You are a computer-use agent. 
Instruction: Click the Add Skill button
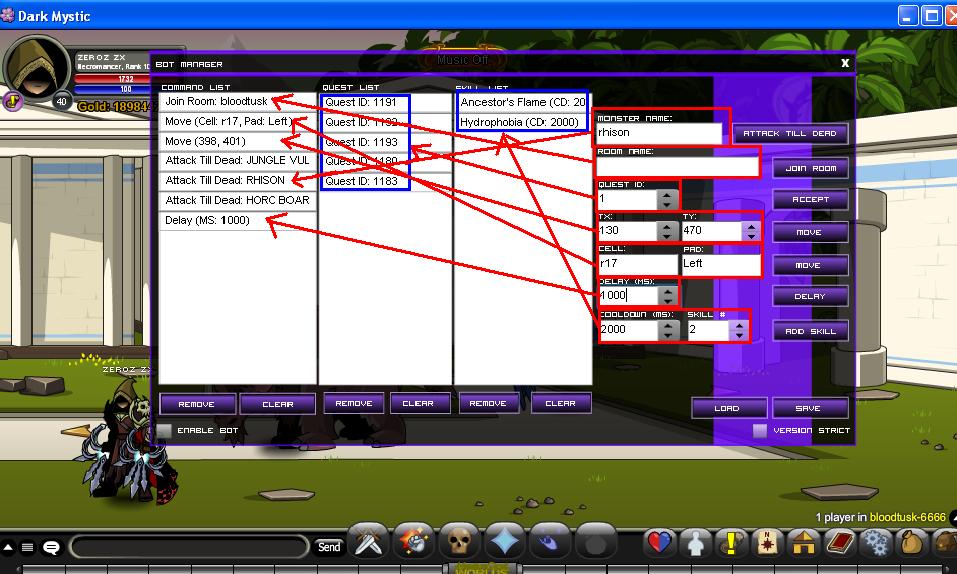coord(811,331)
